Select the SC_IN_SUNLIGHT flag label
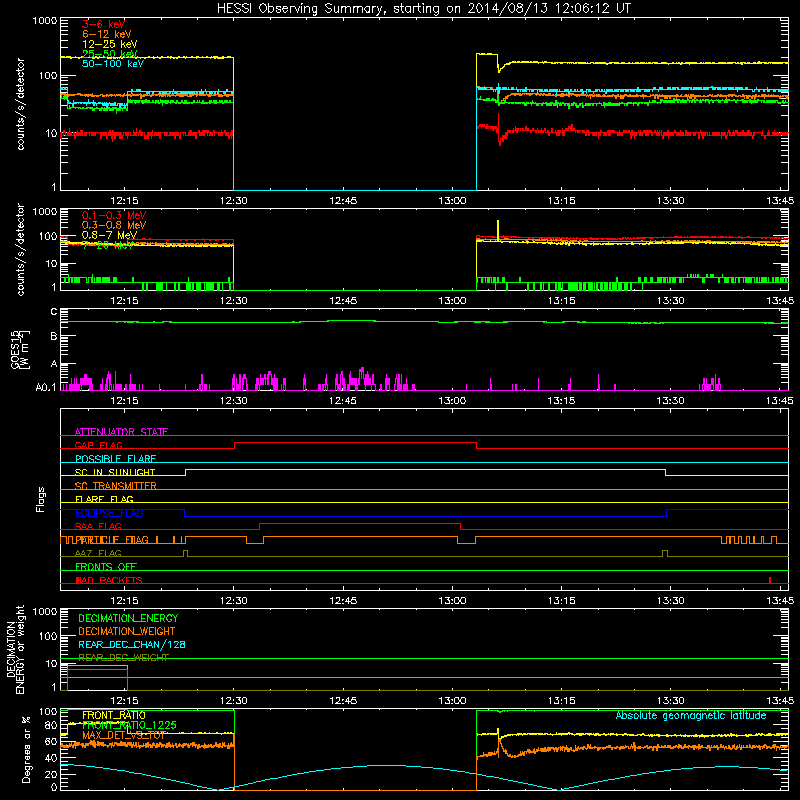Image resolution: width=800 pixels, height=800 pixels. pos(115,472)
